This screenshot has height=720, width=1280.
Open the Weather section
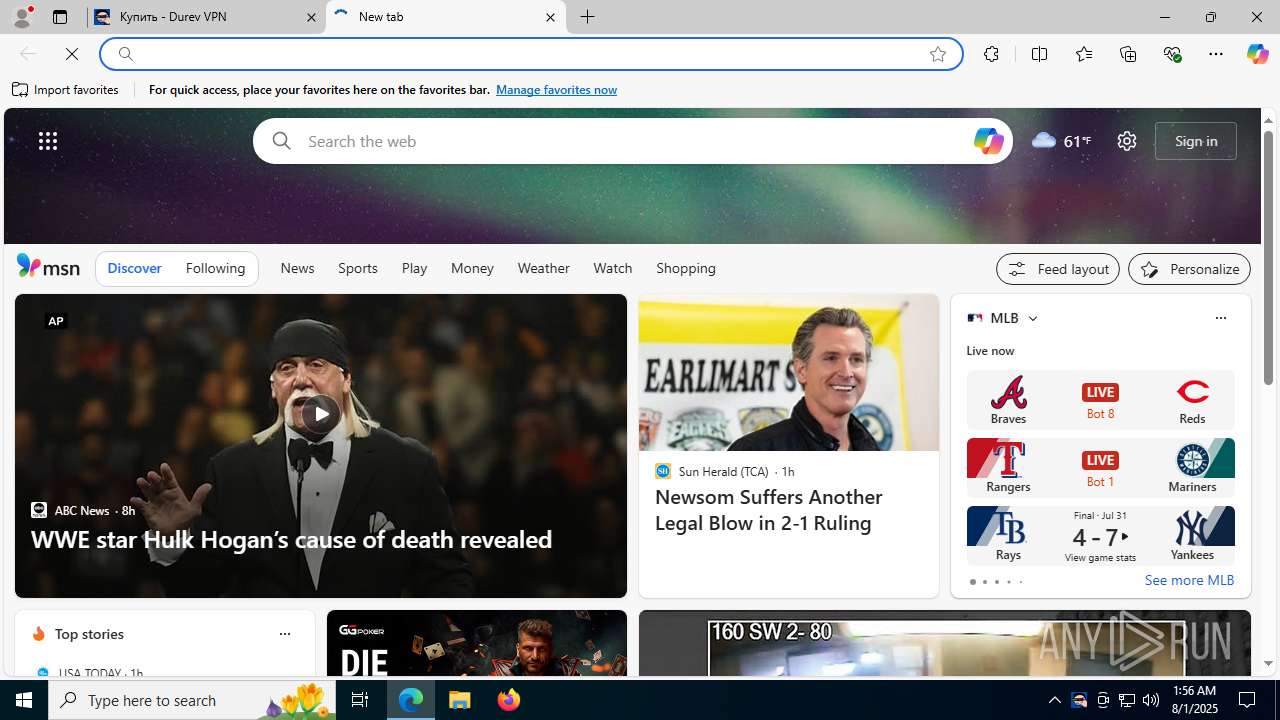click(x=543, y=268)
